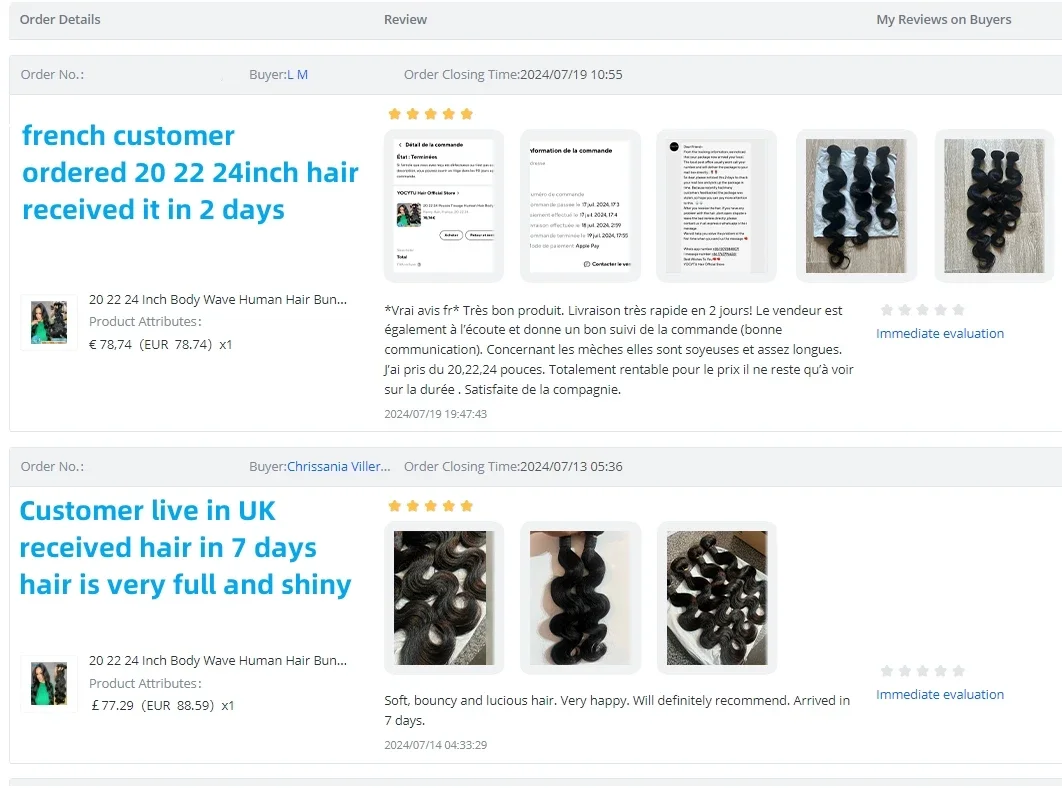Open product title in the €78,74 order
The width and height of the screenshot is (1062, 797).
click(217, 299)
